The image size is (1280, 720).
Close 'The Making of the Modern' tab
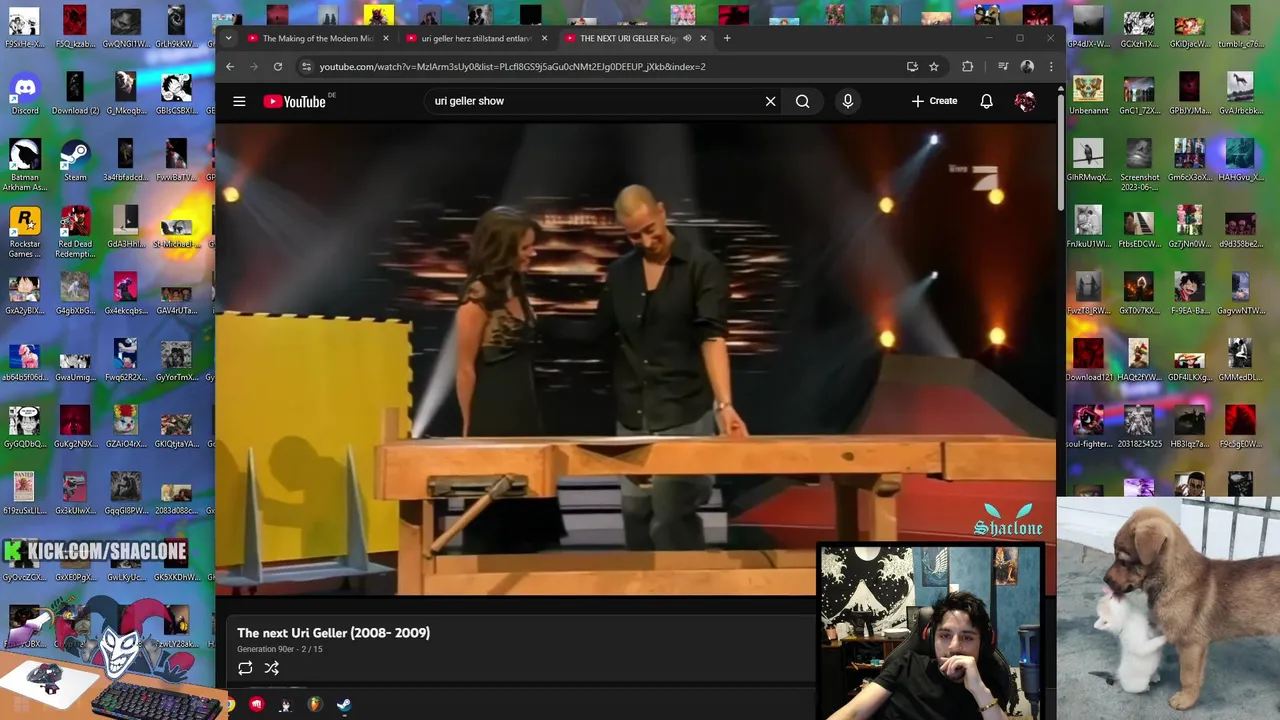pyautogui.click(x=385, y=38)
